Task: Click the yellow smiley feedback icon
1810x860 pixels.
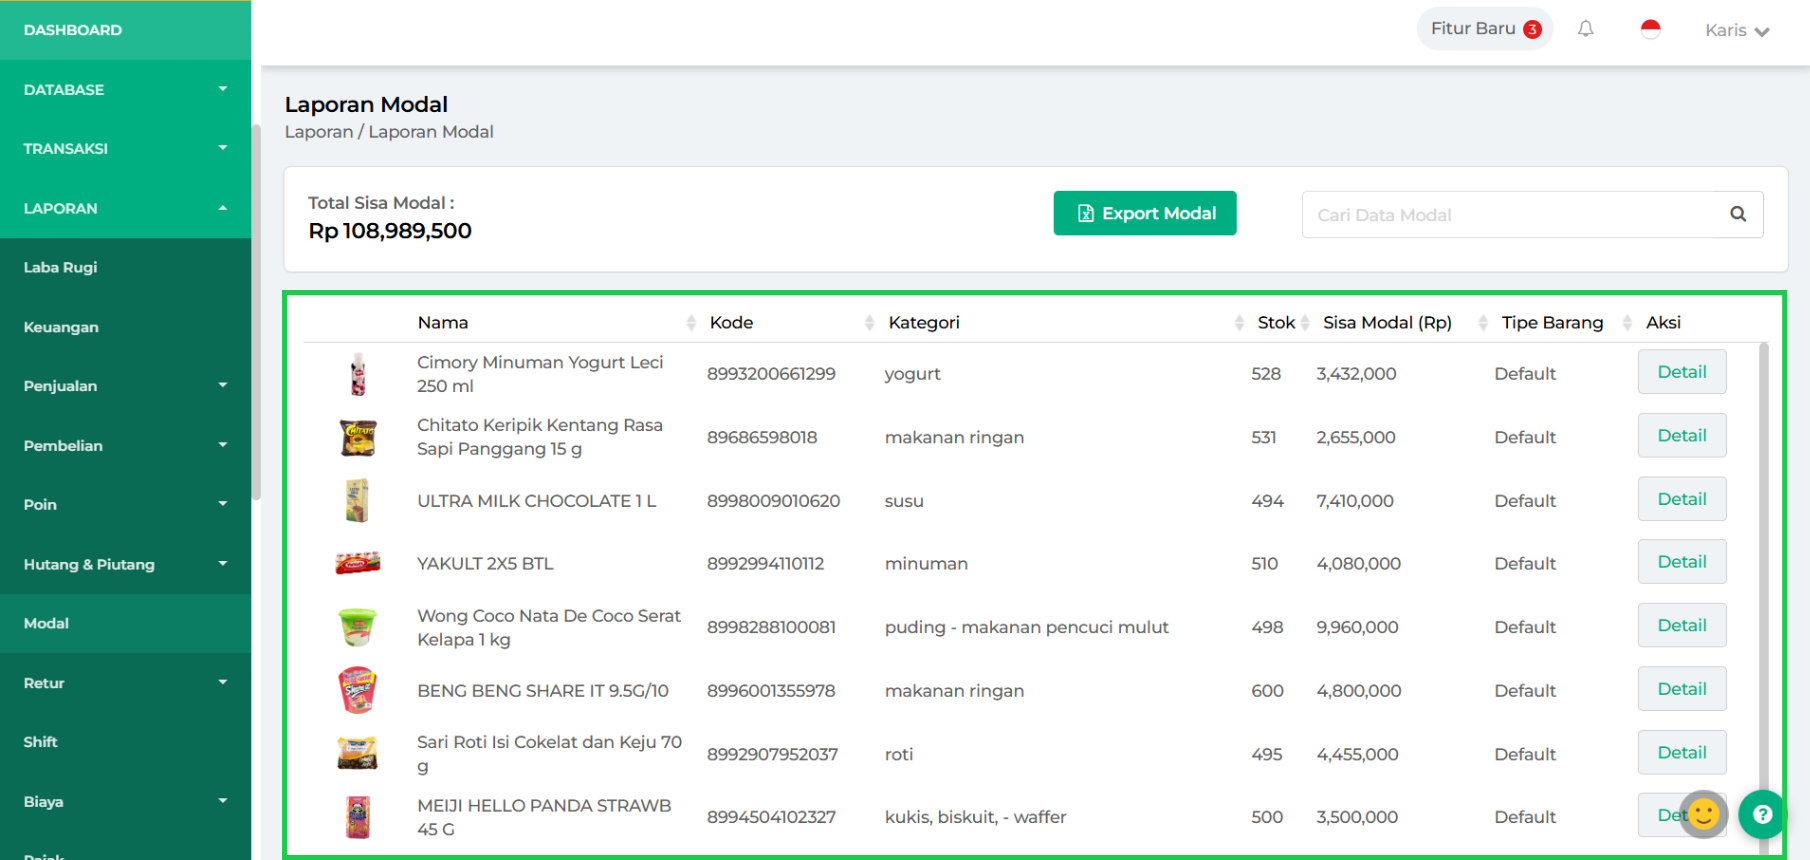Action: (x=1704, y=814)
